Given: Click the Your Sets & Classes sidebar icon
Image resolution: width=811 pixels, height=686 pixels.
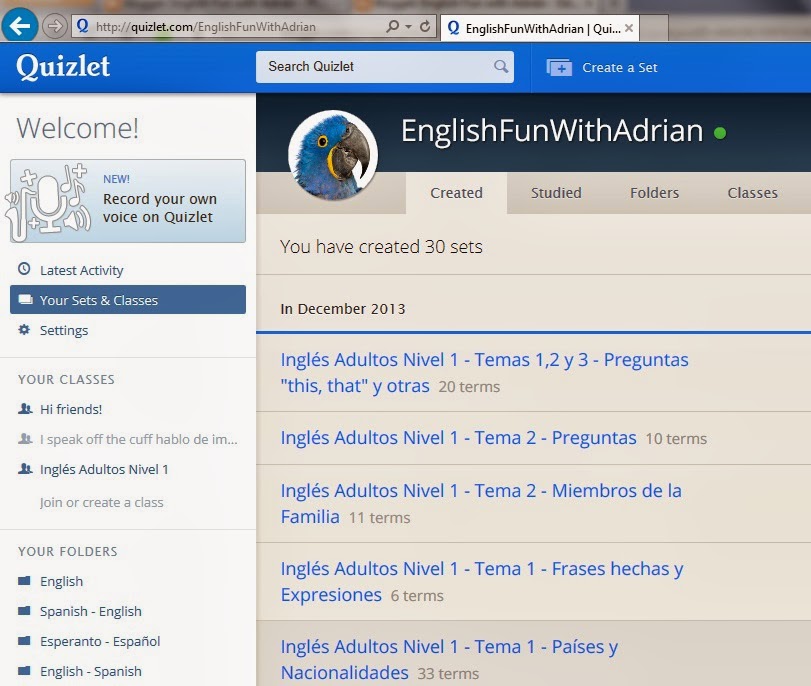Looking at the screenshot, I should pos(24,298).
